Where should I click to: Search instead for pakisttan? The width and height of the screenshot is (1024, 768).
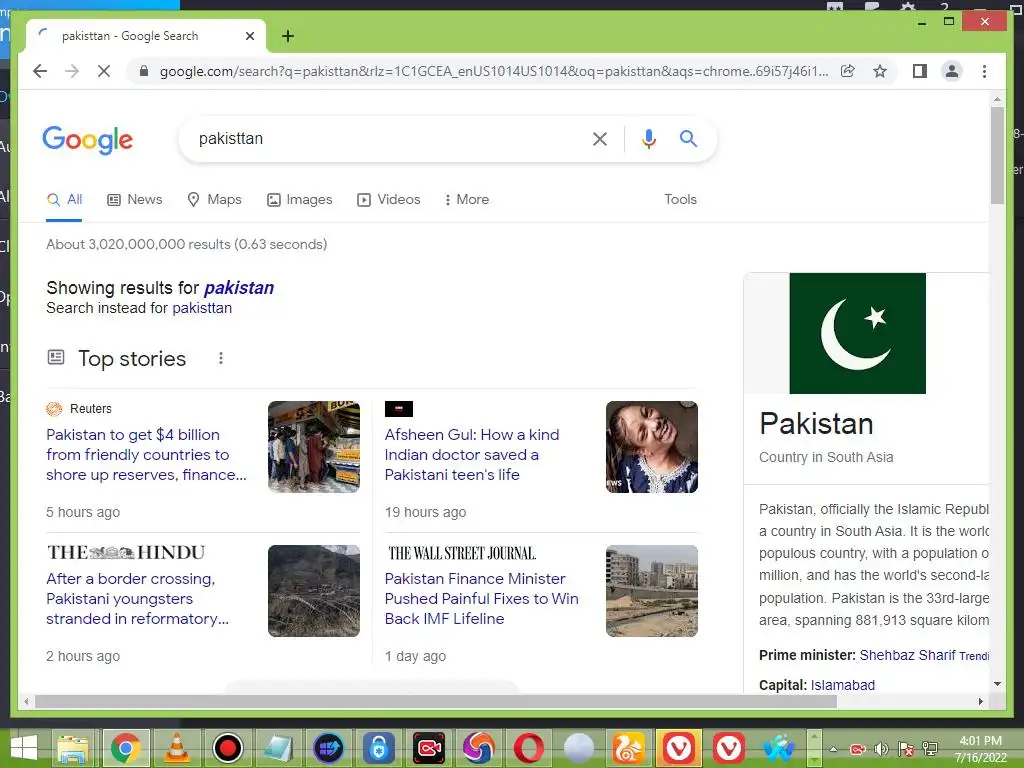click(202, 308)
